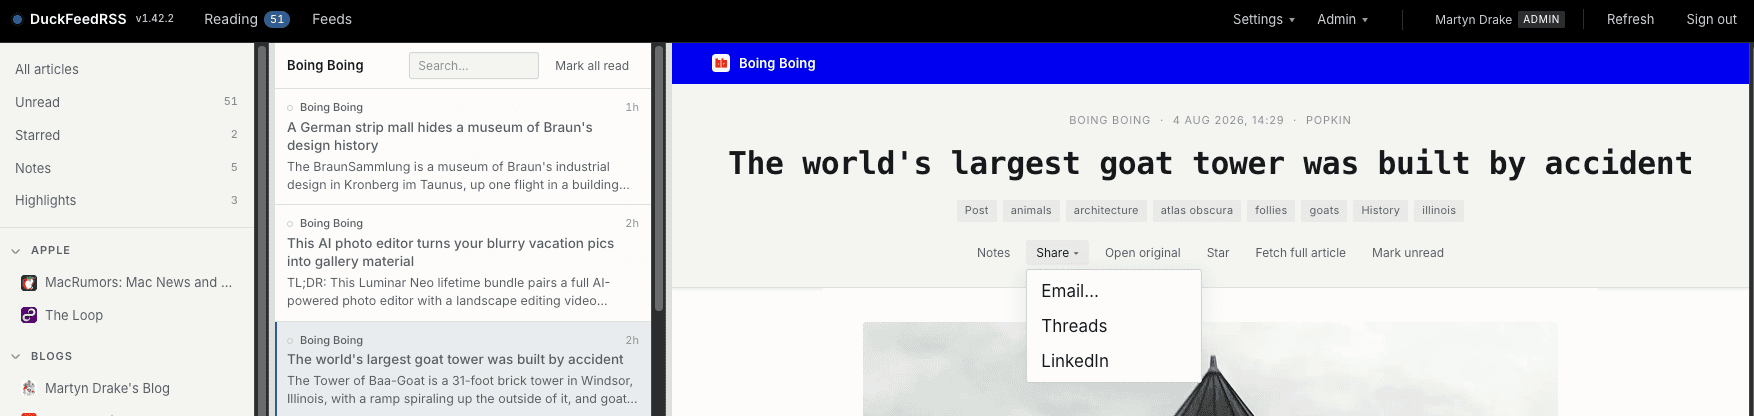Click Fetch full article
Screen dimensions: 1754x416
point(1300,253)
